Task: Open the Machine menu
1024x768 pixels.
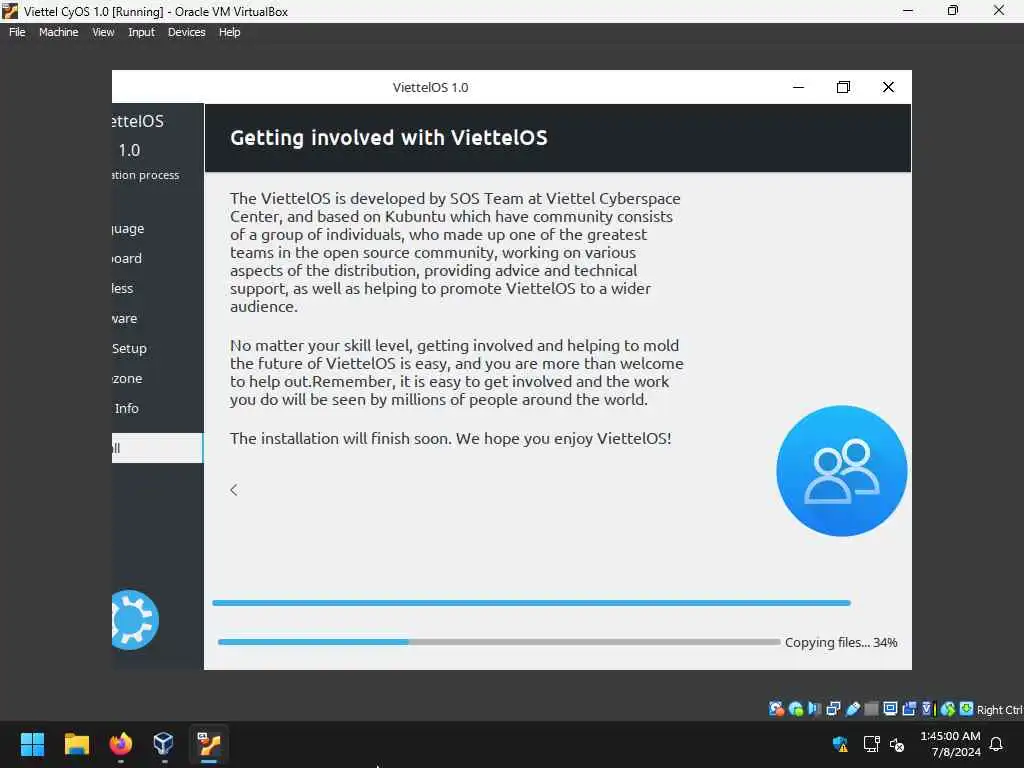Action: coord(58,32)
